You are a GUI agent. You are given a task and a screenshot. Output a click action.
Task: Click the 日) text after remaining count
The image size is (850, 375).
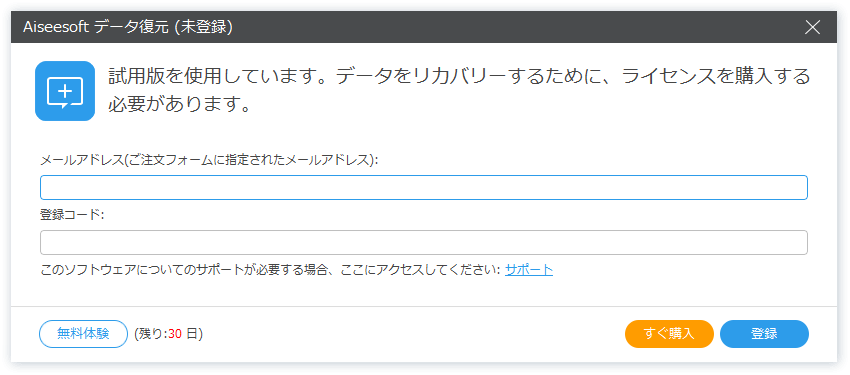point(194,334)
